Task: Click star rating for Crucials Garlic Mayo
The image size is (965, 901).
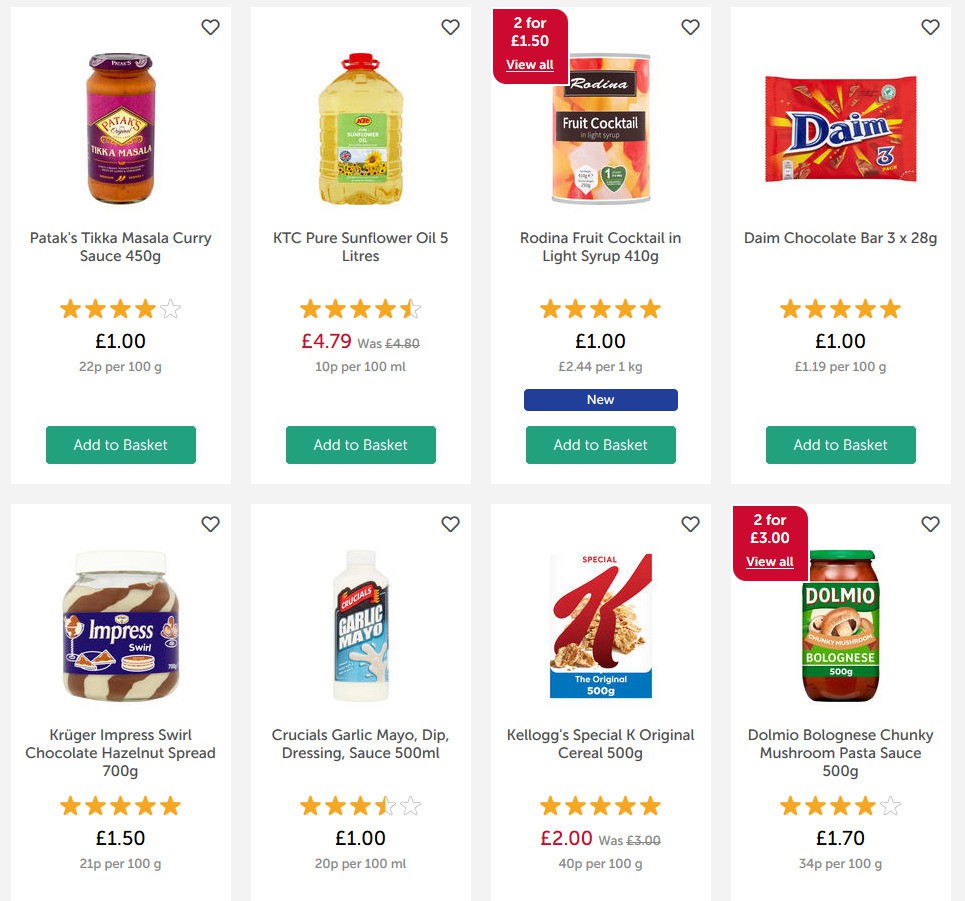Action: (361, 806)
